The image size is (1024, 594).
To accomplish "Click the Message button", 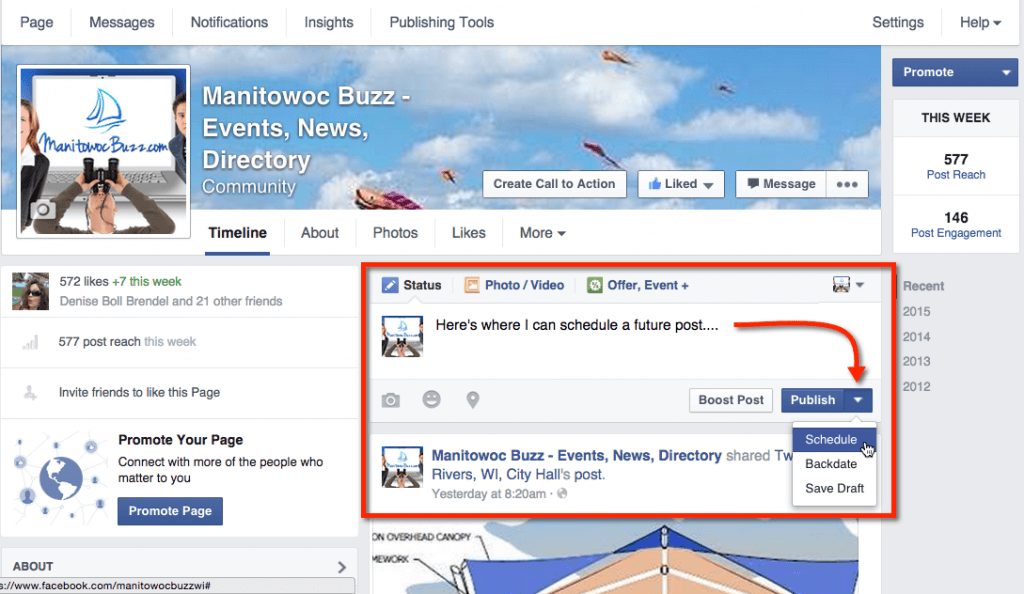I will point(781,184).
